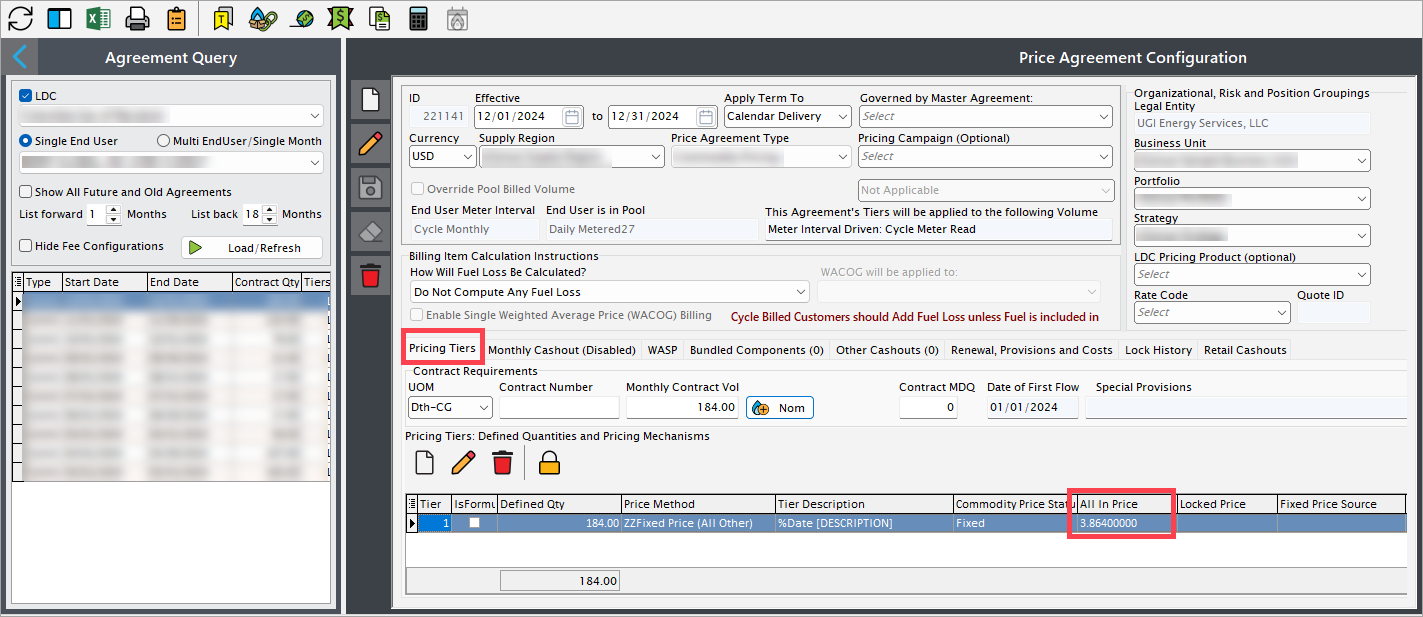Select Single End User radio option
The image size is (1423, 617).
(26, 141)
